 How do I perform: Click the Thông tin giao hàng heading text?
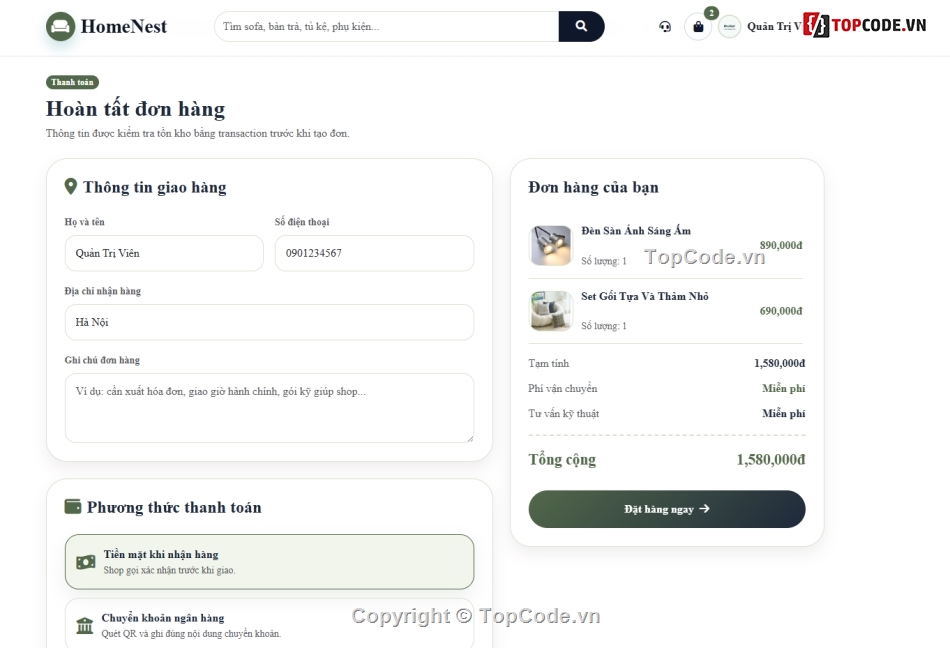(154, 187)
